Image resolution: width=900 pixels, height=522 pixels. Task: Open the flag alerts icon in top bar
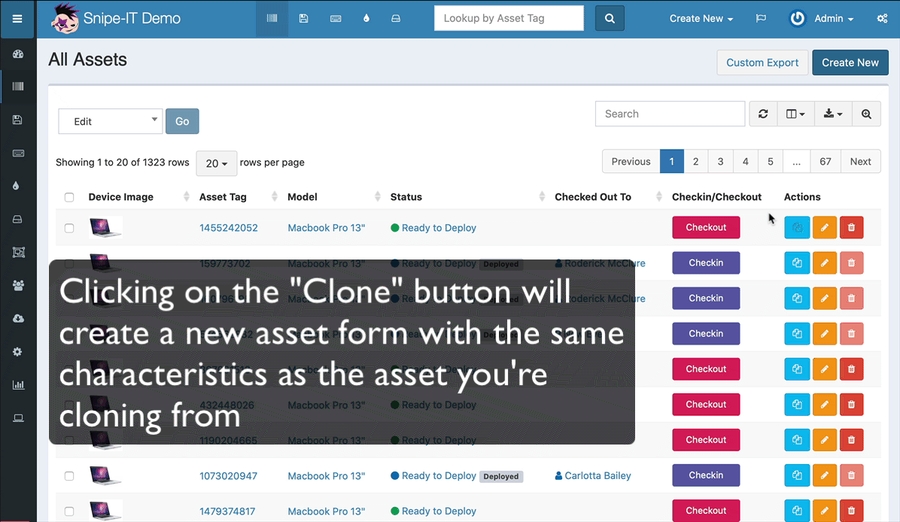pos(761,18)
